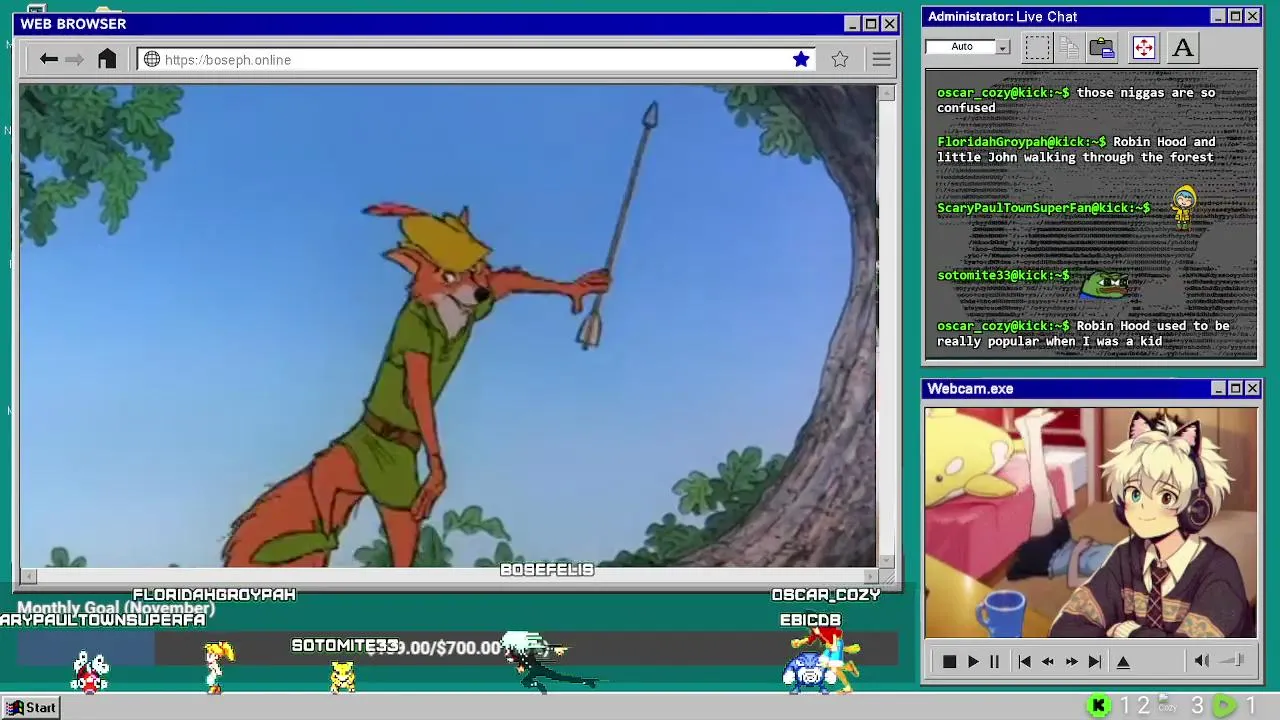Click the outlined favorites star
Image resolution: width=1280 pixels, height=720 pixels.
click(840, 59)
